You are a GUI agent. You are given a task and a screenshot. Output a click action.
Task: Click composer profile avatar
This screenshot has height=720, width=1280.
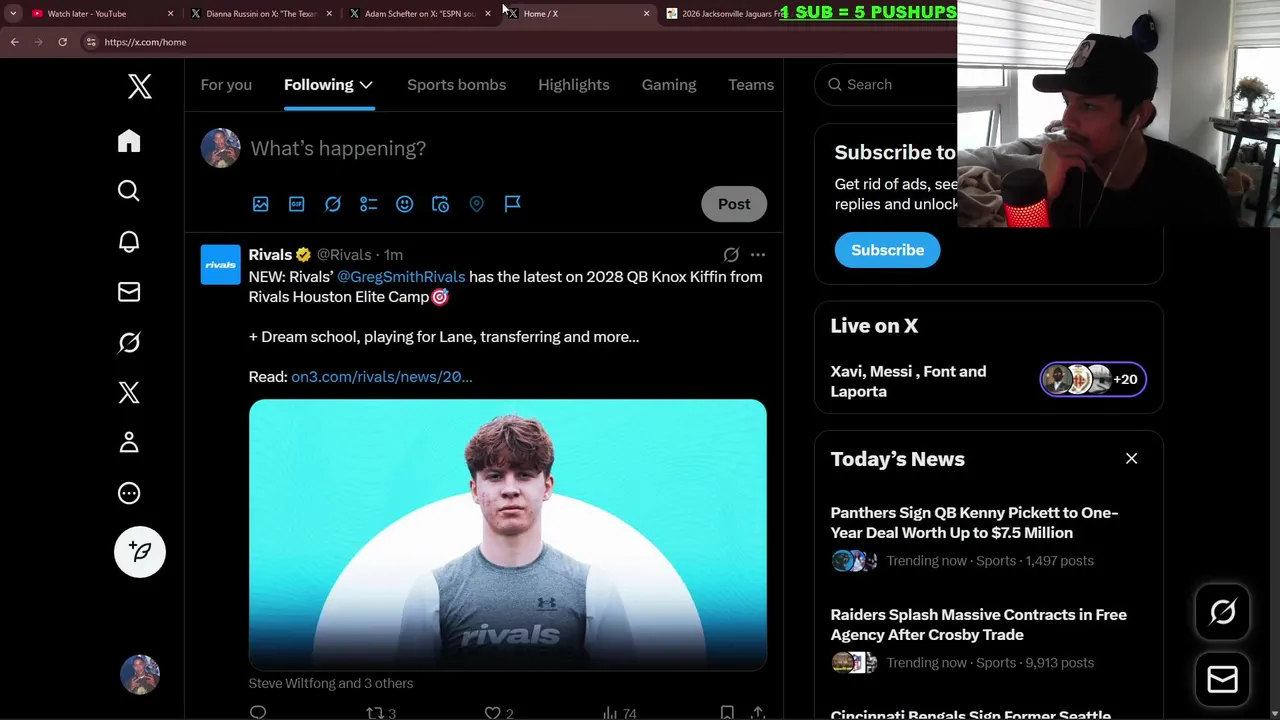tap(220, 148)
